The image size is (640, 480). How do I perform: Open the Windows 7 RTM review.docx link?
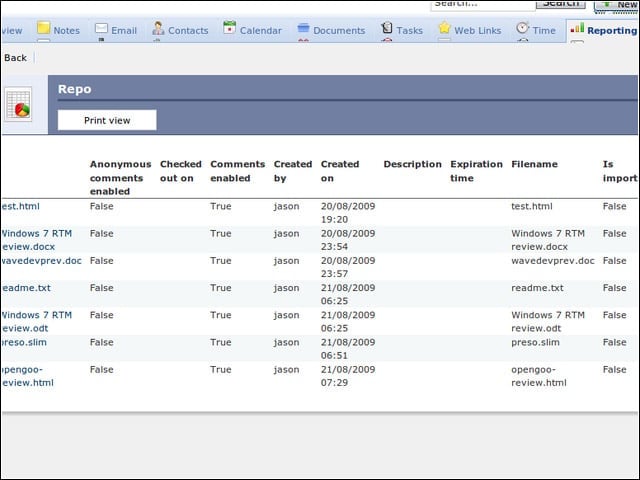point(36,240)
